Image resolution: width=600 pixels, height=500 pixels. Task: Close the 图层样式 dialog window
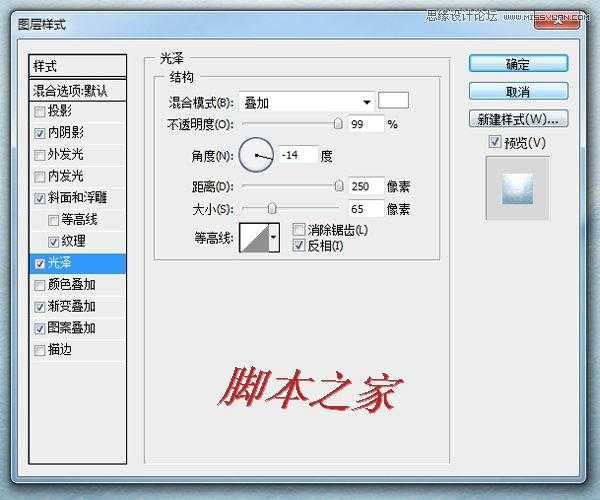tap(557, 21)
